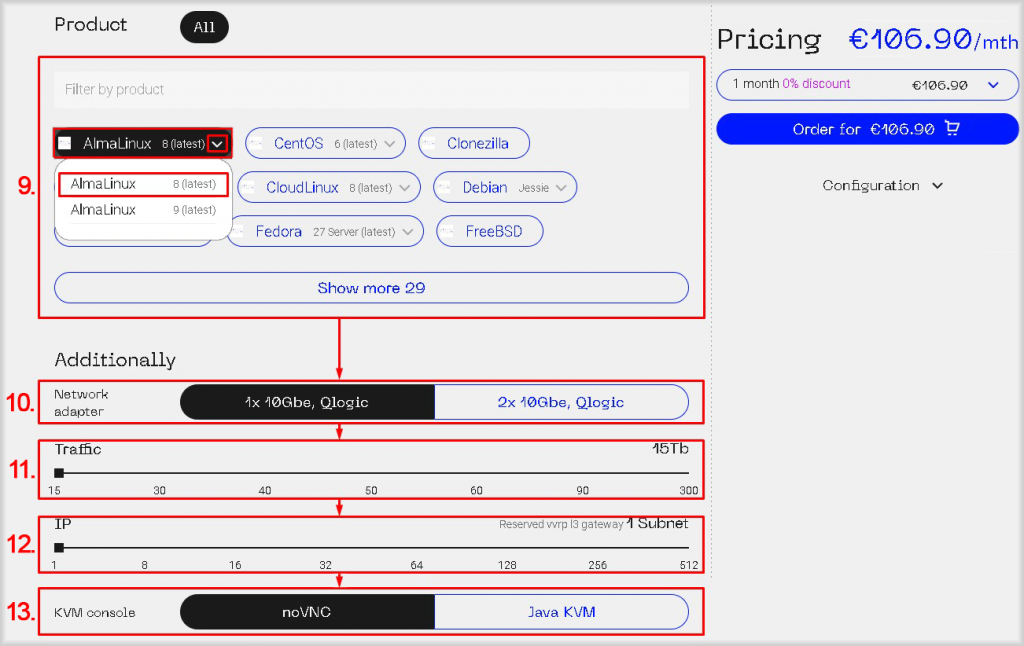Select the CentOS product chip
This screenshot has height=646, width=1024.
point(325,144)
